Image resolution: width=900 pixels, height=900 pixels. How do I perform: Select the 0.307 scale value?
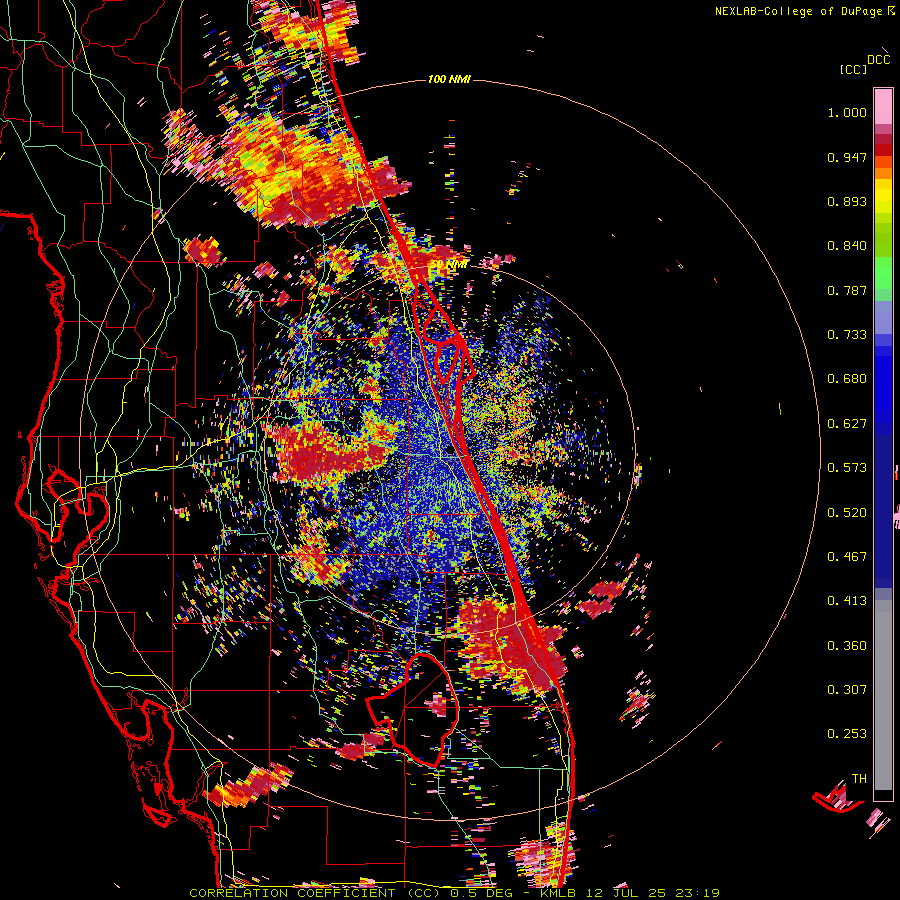(x=847, y=690)
